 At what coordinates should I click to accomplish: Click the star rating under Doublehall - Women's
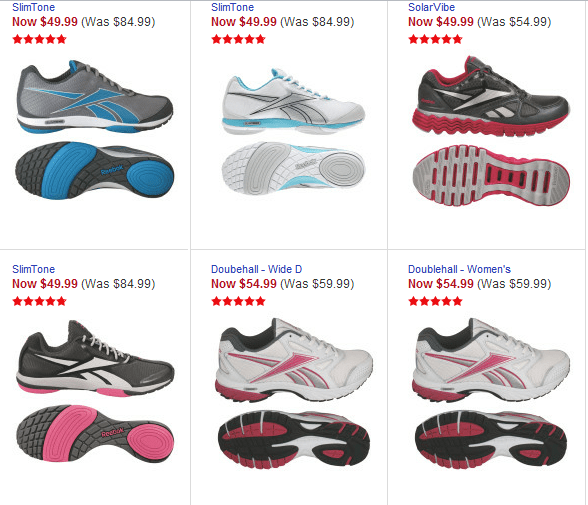pos(435,301)
